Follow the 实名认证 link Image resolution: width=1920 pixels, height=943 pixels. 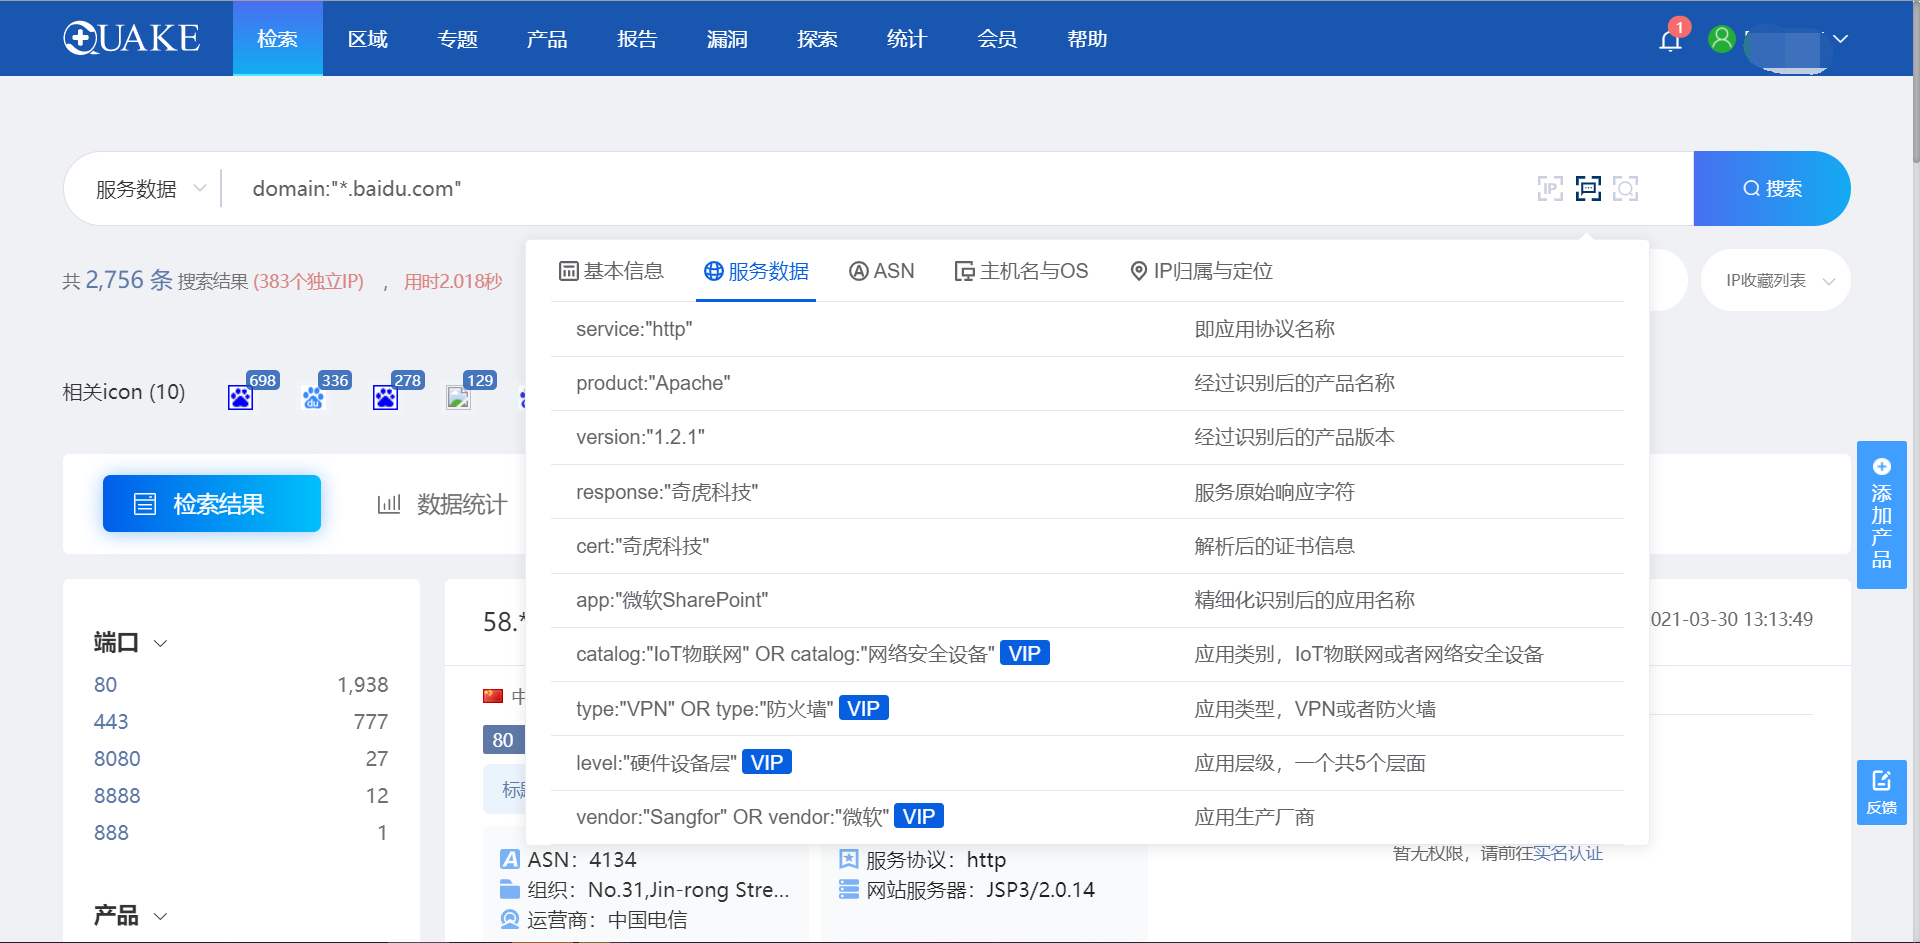(x=1567, y=853)
